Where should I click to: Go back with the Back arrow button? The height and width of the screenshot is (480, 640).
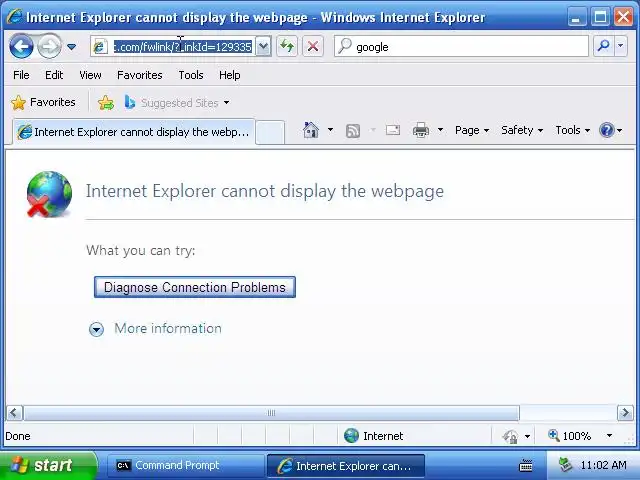21,47
